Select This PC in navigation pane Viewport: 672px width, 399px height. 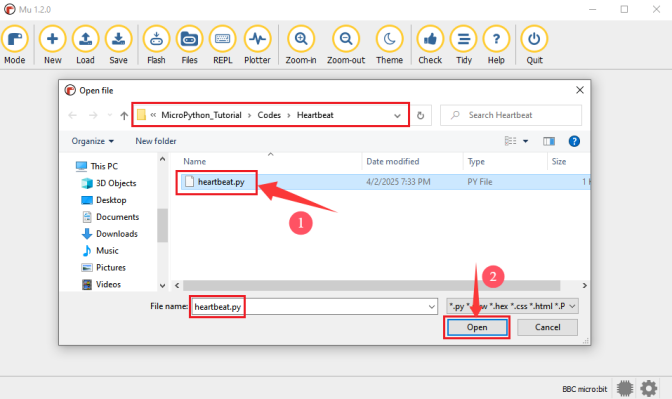point(96,166)
